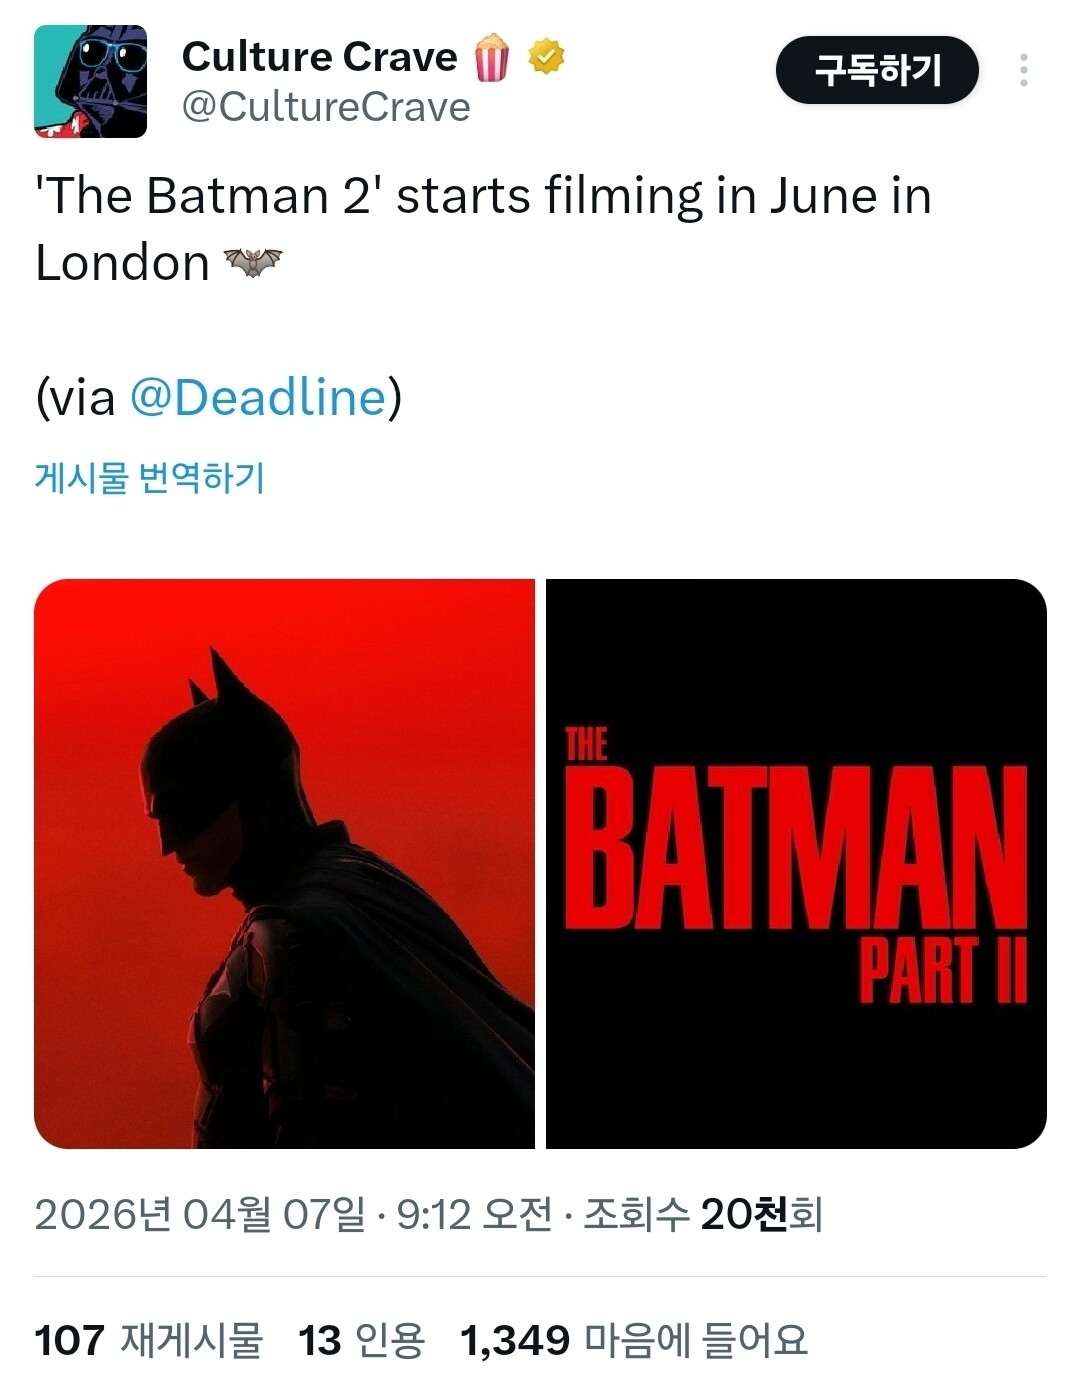This screenshot has height=1381, width=1080.
Task: Click the popcorn emoji beside Culture Crave
Action: click(491, 57)
